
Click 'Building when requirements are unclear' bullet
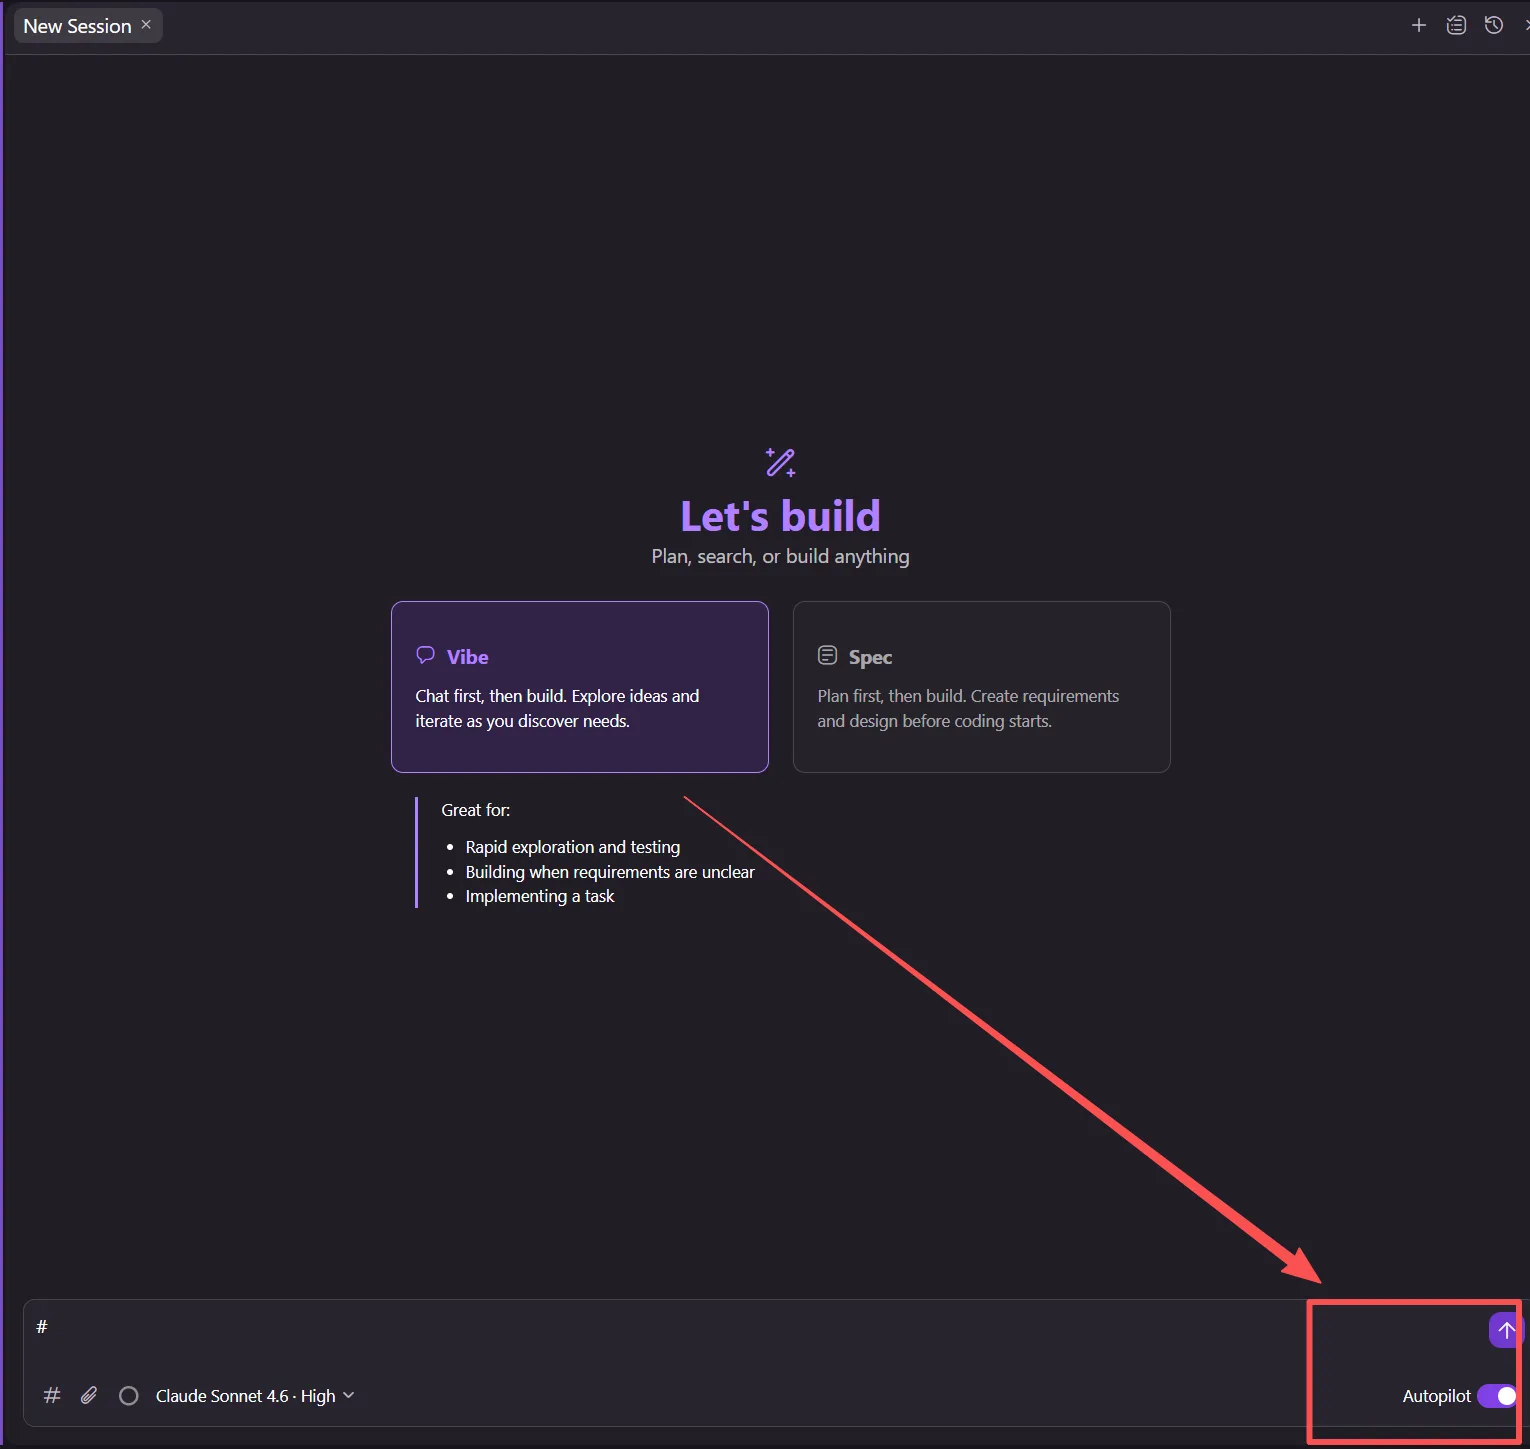pos(610,872)
